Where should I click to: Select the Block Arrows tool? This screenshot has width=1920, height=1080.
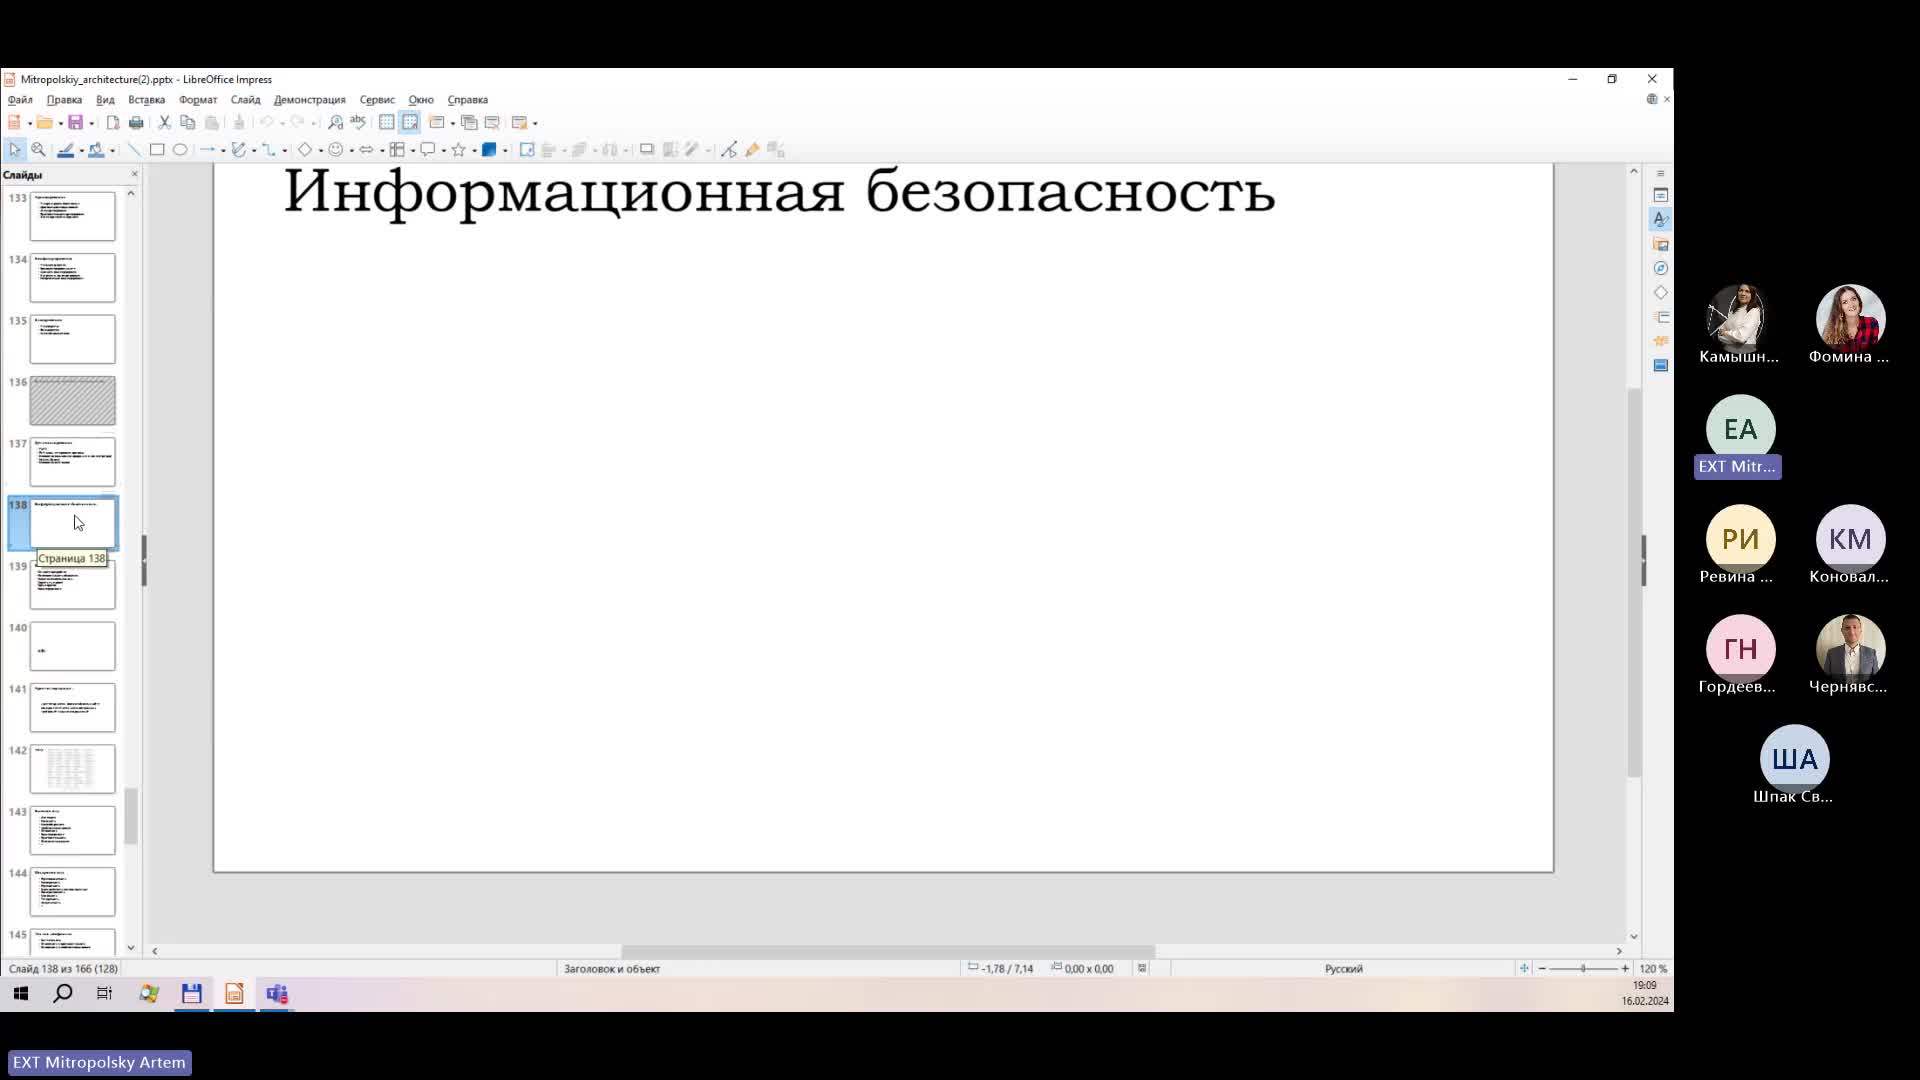click(366, 150)
